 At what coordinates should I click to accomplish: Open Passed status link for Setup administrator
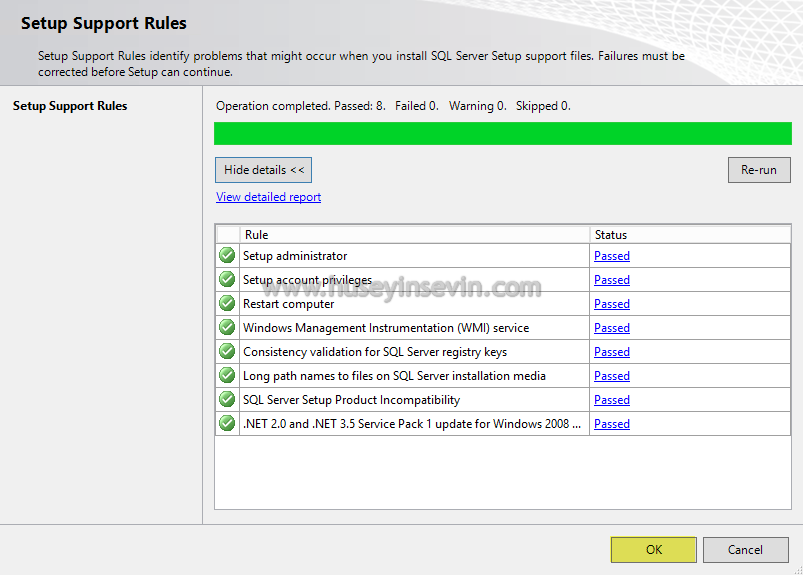point(611,256)
